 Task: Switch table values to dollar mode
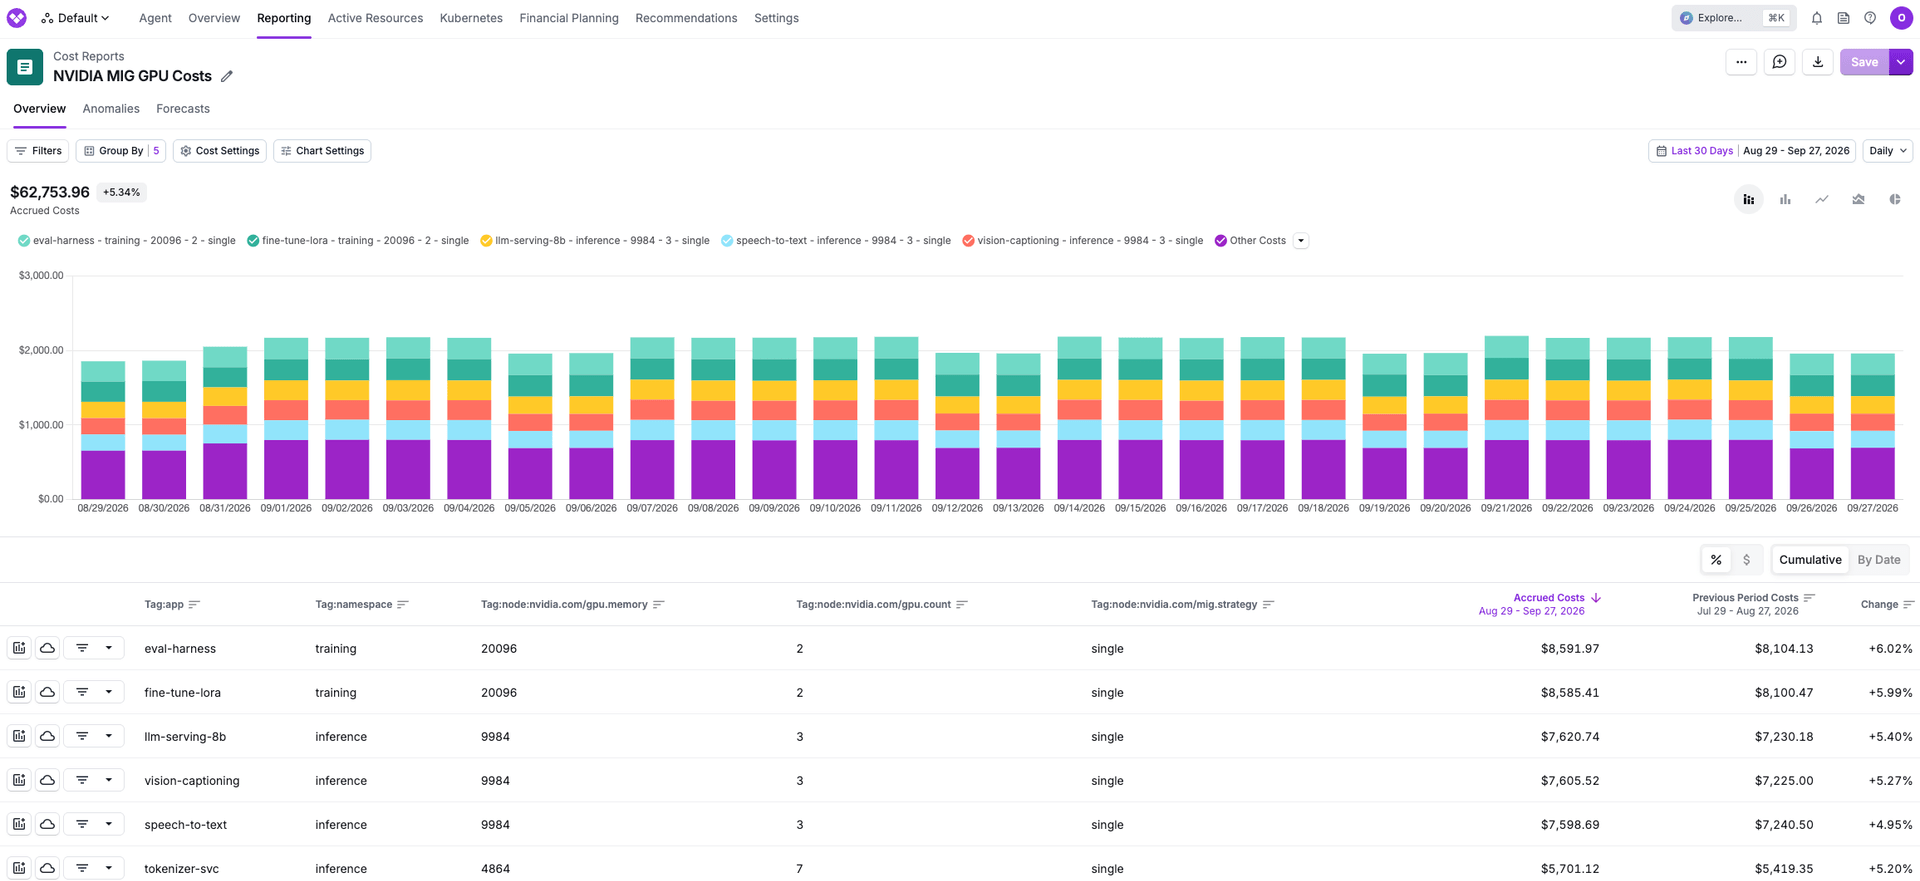click(x=1747, y=560)
